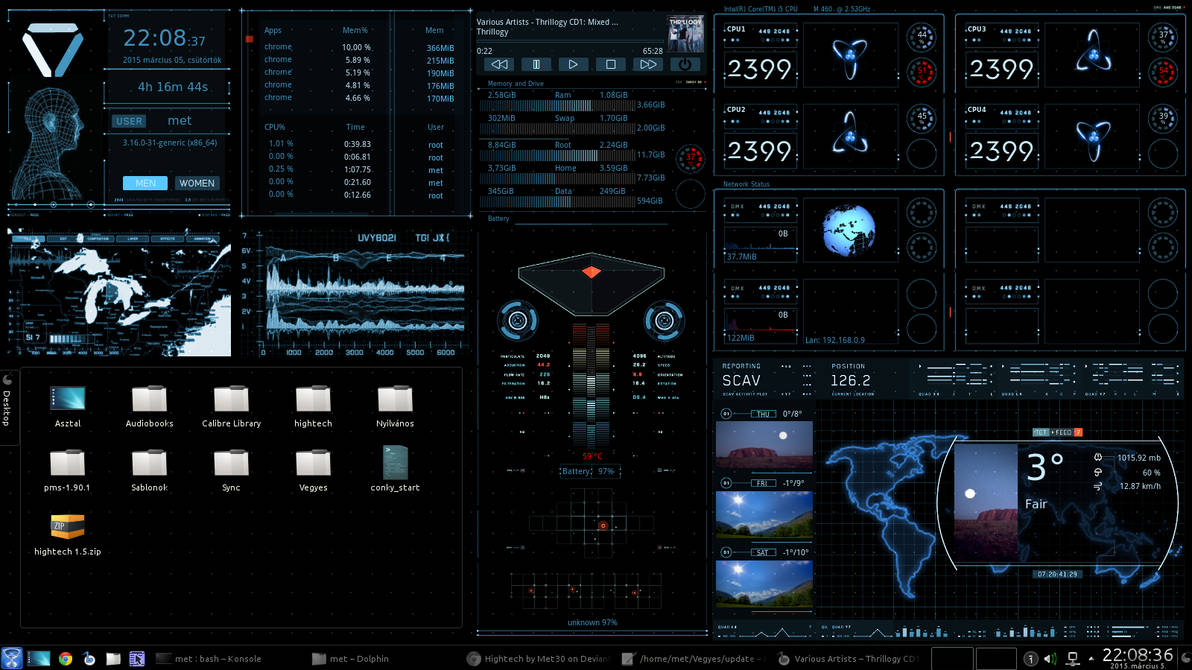Expand the volume control in the system tray
Image resolution: width=1192 pixels, height=670 pixels.
click(1050, 658)
